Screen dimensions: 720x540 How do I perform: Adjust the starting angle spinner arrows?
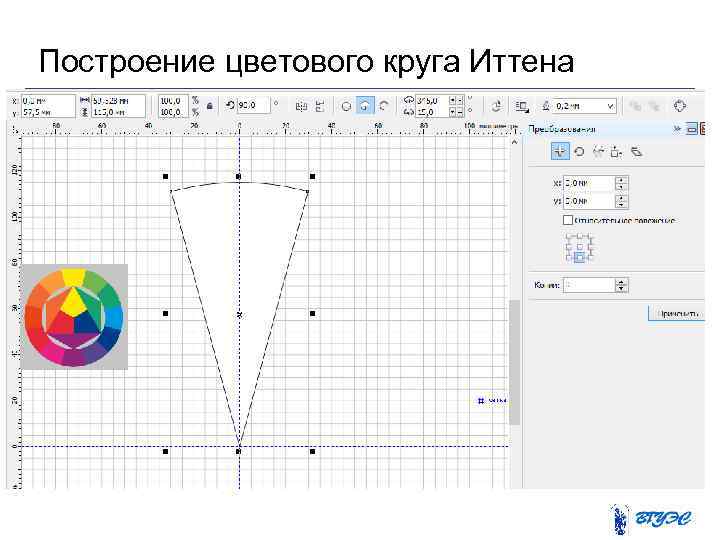[456, 100]
